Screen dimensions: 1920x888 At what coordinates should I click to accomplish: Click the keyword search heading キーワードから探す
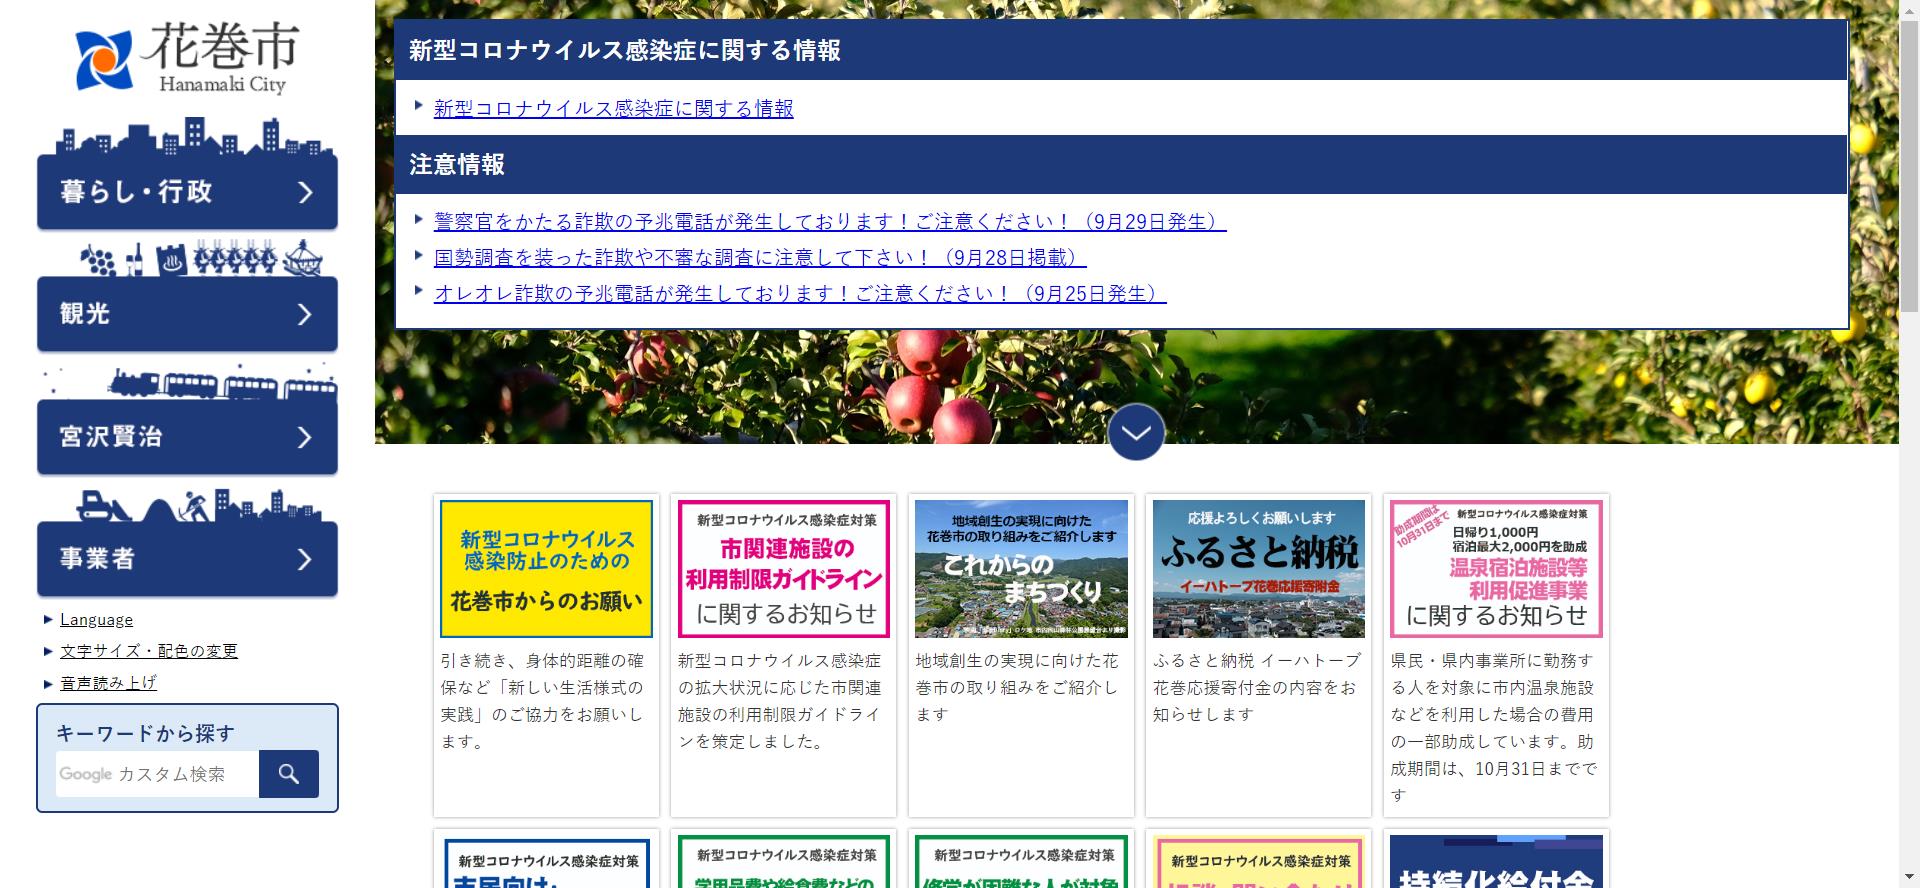pos(146,733)
